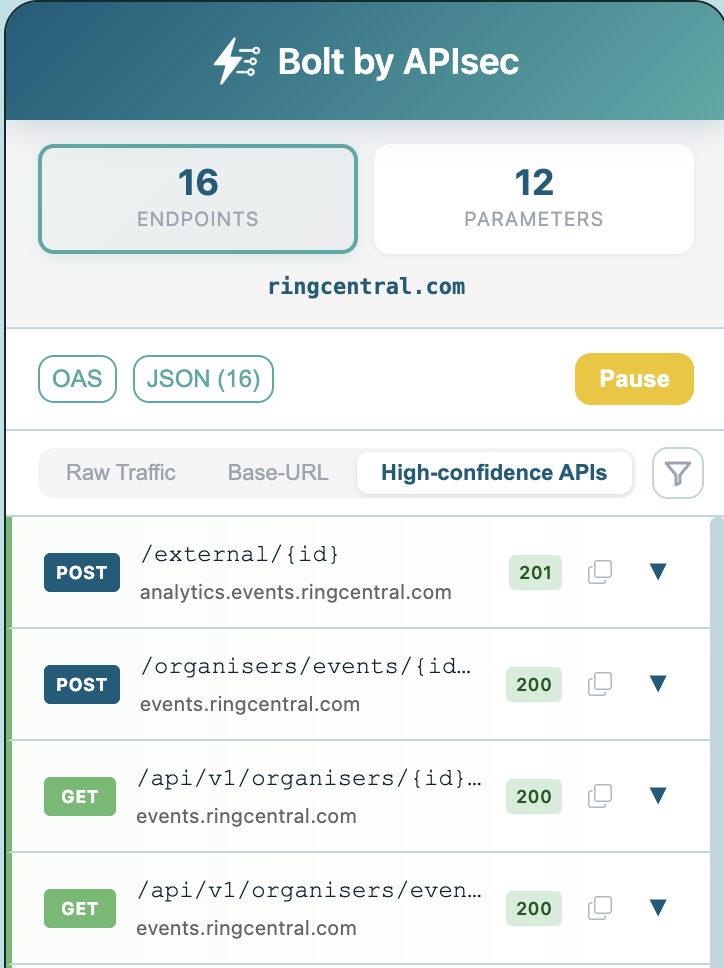The height and width of the screenshot is (968, 724).
Task: Click the Bolt lightning logo icon
Action: tap(236, 60)
